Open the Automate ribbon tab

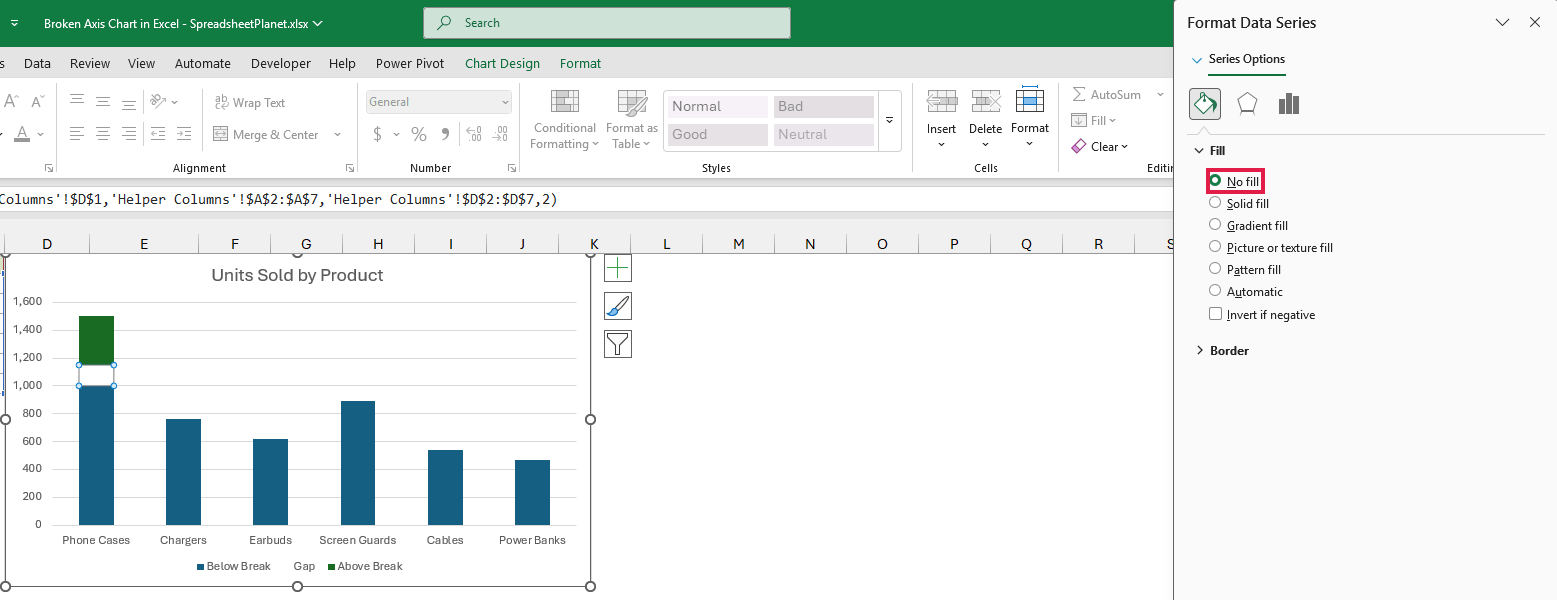coord(203,63)
